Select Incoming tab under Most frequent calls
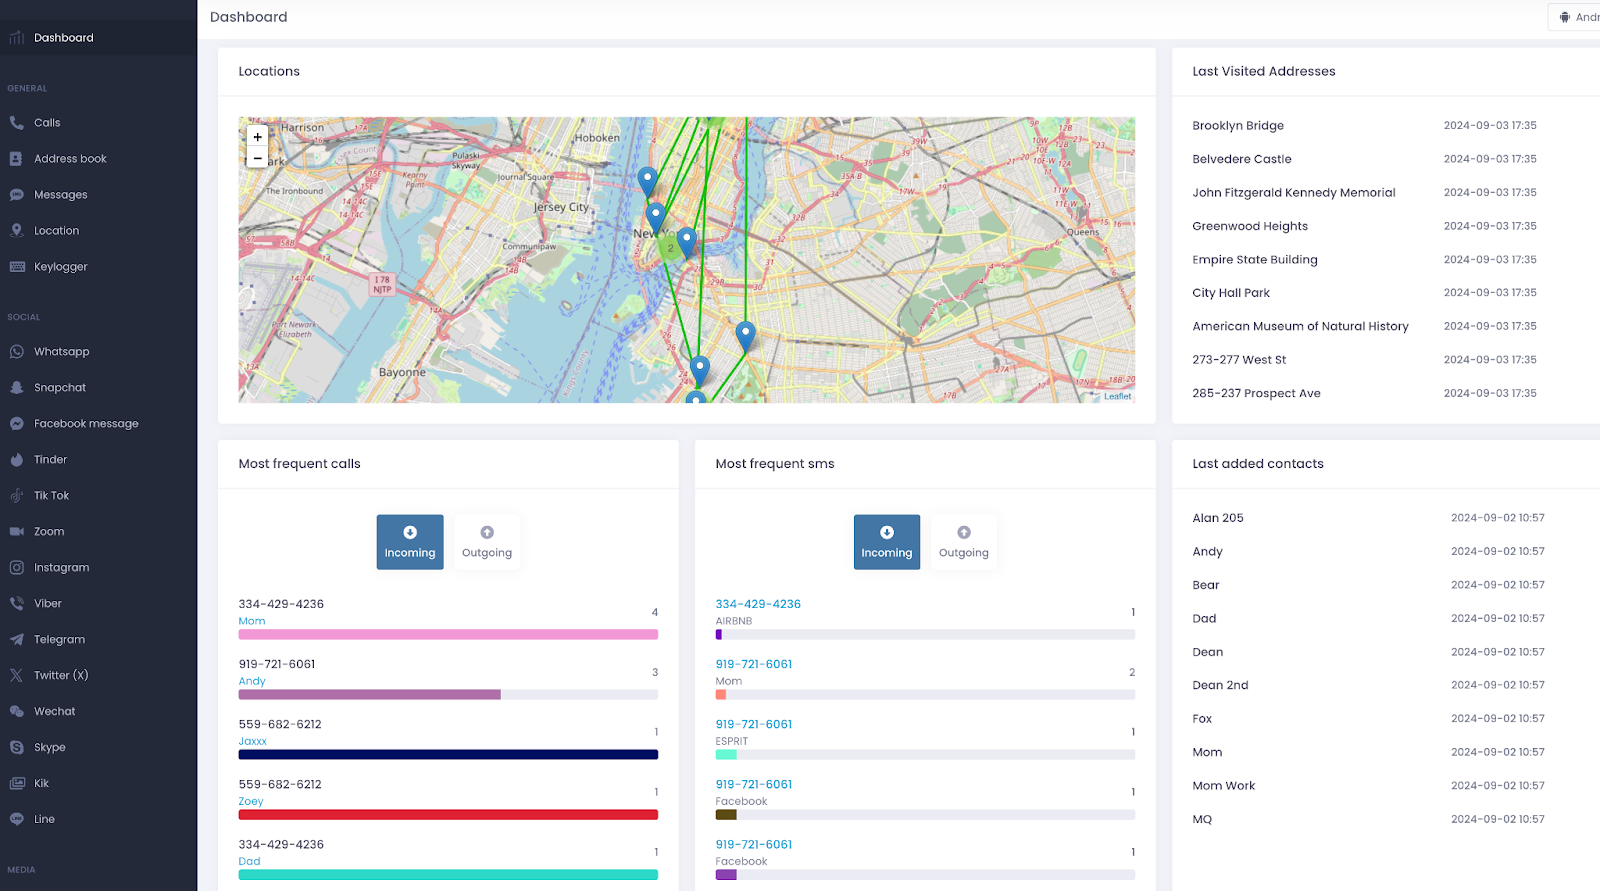This screenshot has height=891, width=1600. pos(410,542)
